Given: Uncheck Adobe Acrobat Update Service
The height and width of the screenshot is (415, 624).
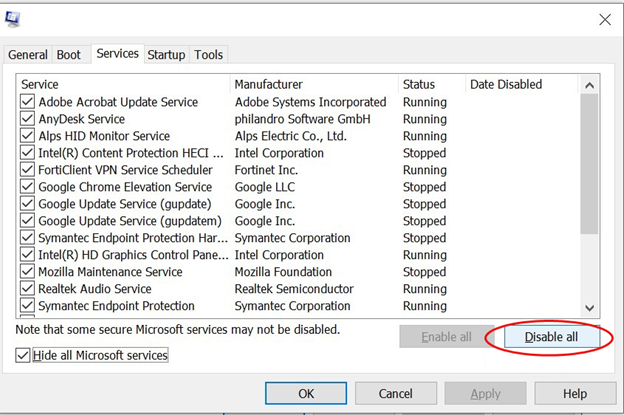Looking at the screenshot, I should tap(27, 102).
